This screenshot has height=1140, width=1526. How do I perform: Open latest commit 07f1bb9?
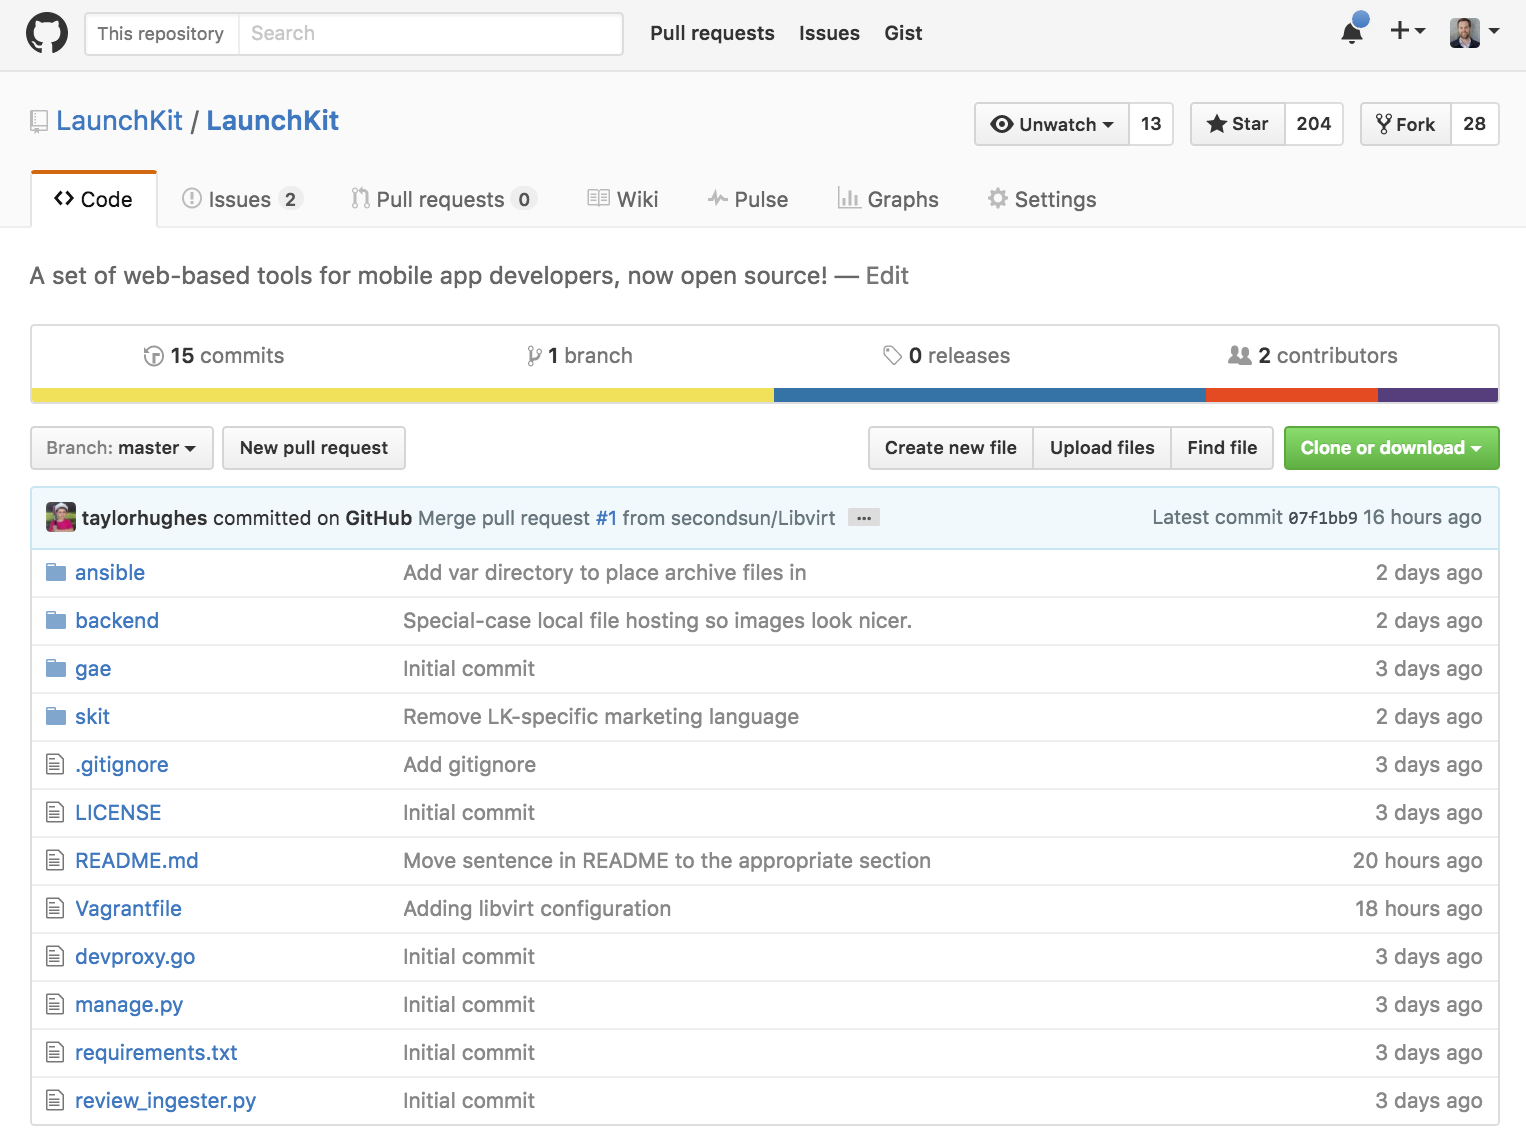(1323, 518)
